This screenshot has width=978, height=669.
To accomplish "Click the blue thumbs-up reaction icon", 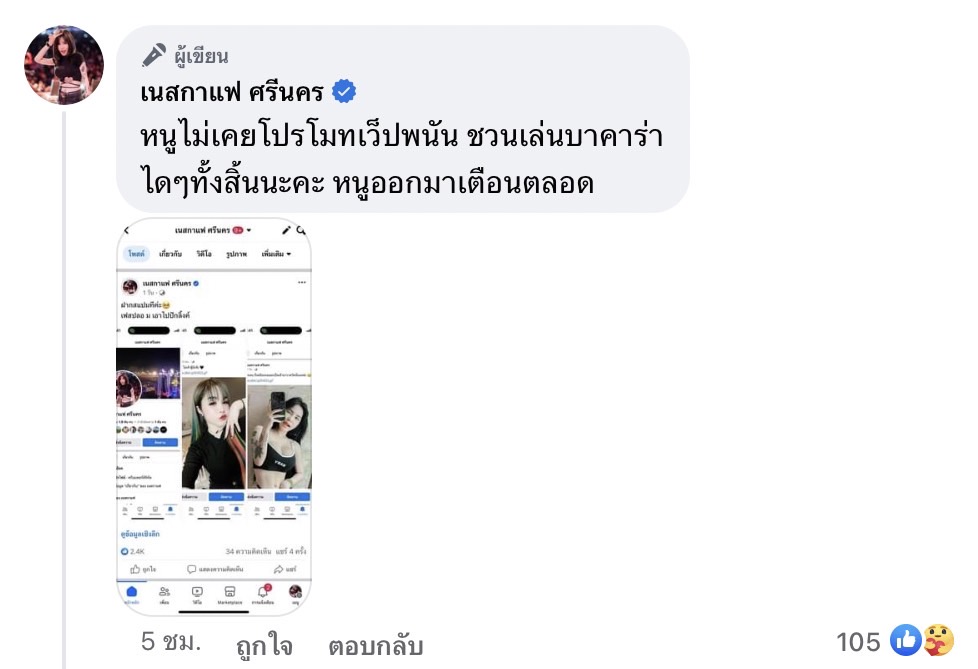I will click(905, 640).
